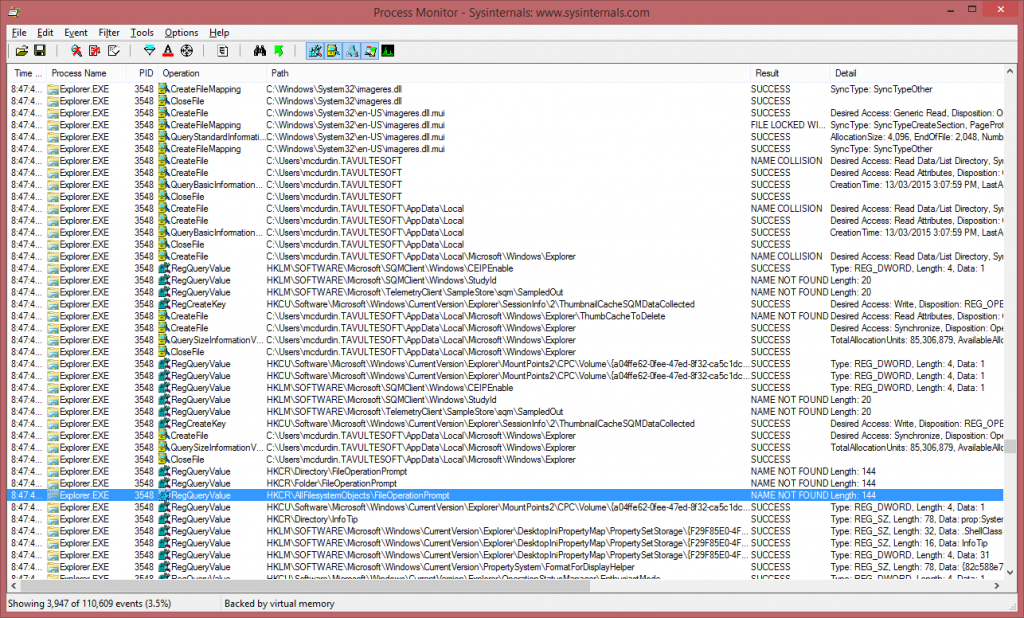Open the Help menu
This screenshot has width=1024, height=618.
(x=219, y=33)
